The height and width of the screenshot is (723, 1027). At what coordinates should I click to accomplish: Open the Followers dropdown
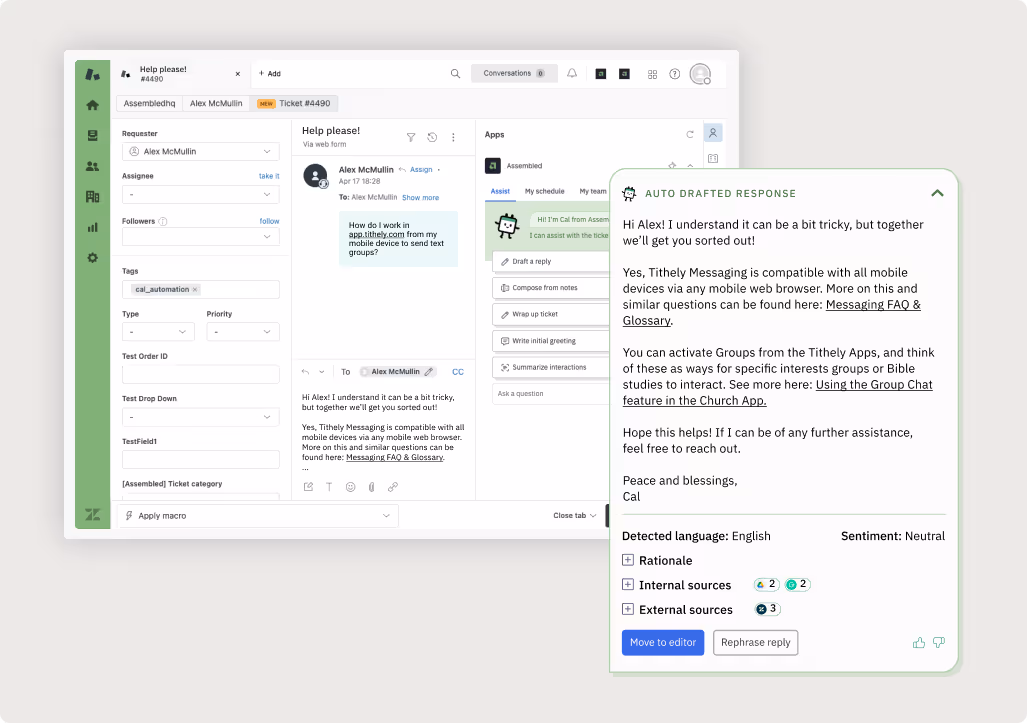200,236
